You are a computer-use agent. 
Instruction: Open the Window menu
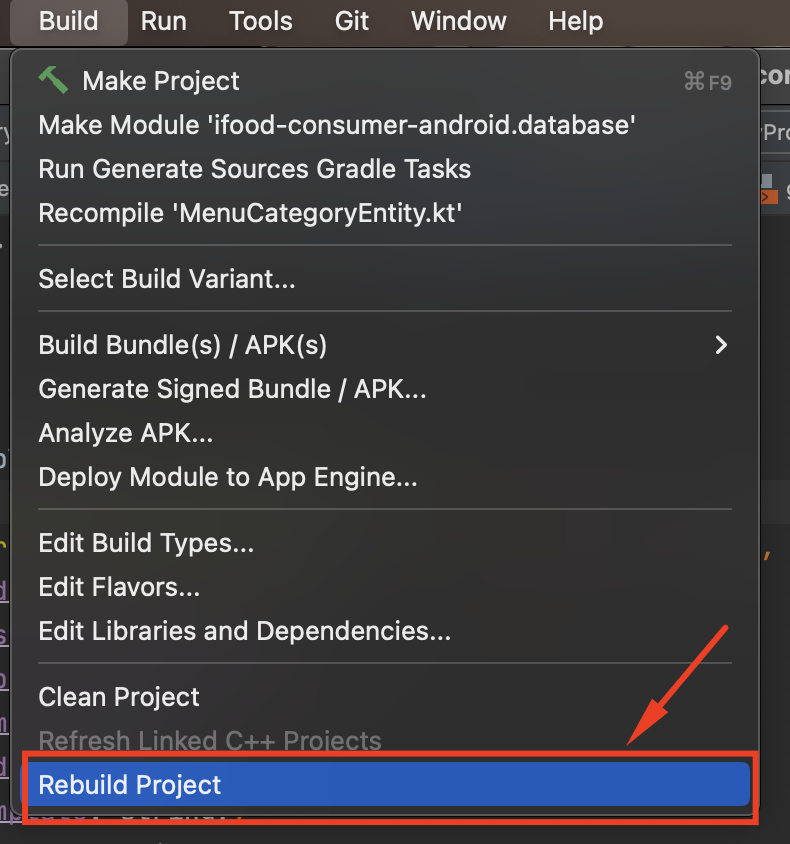tap(459, 21)
